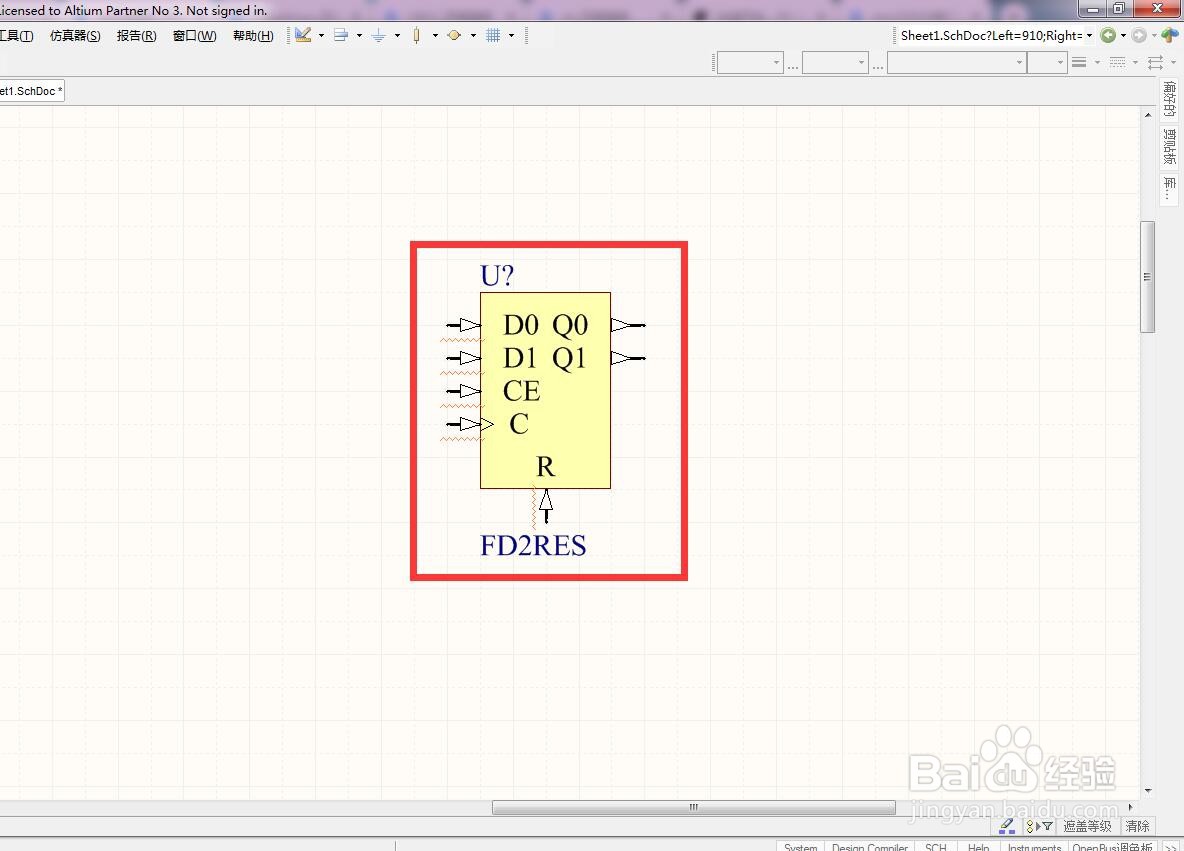Expand power sources dropdown arrow
The image size is (1184, 851).
[397, 35]
